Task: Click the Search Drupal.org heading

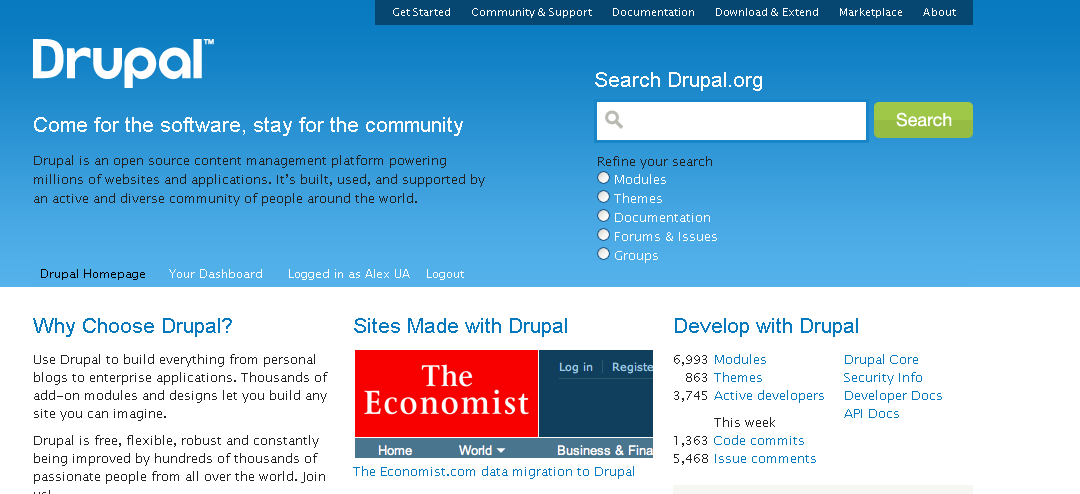Action: [678, 80]
